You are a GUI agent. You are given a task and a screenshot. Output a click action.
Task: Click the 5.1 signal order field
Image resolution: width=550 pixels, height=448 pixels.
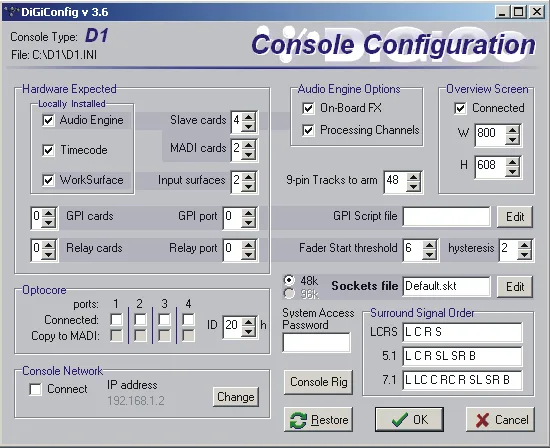(x=462, y=356)
